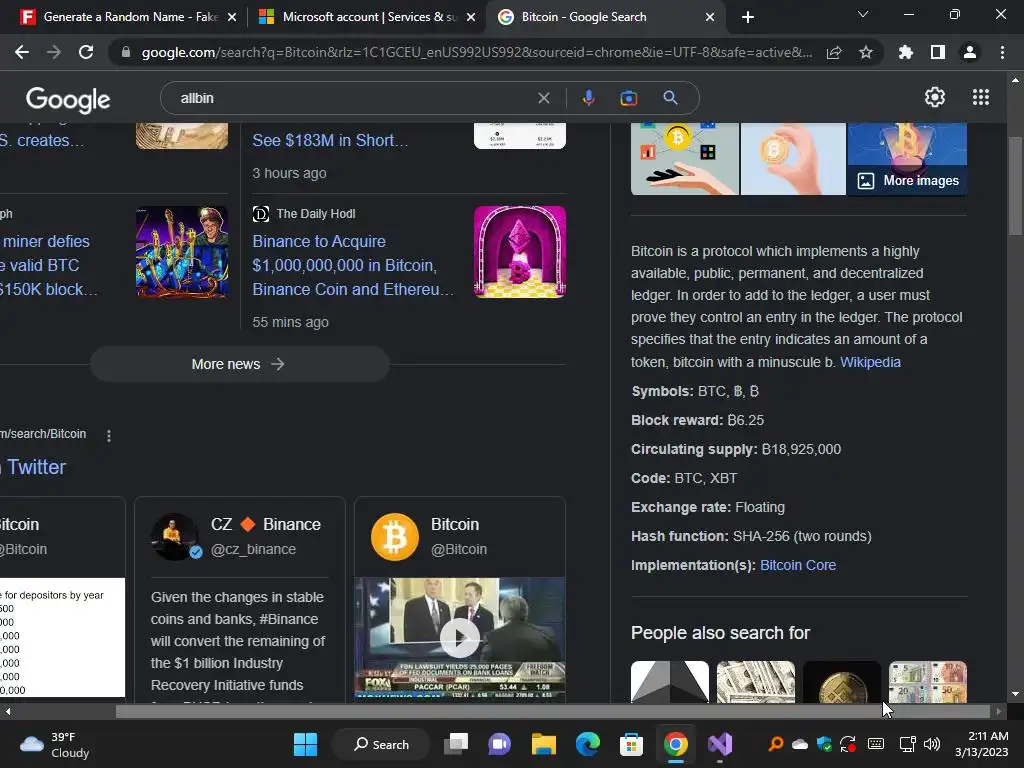Open Chrome extensions puzzle icon
This screenshot has height=768, width=1024.
(906, 53)
